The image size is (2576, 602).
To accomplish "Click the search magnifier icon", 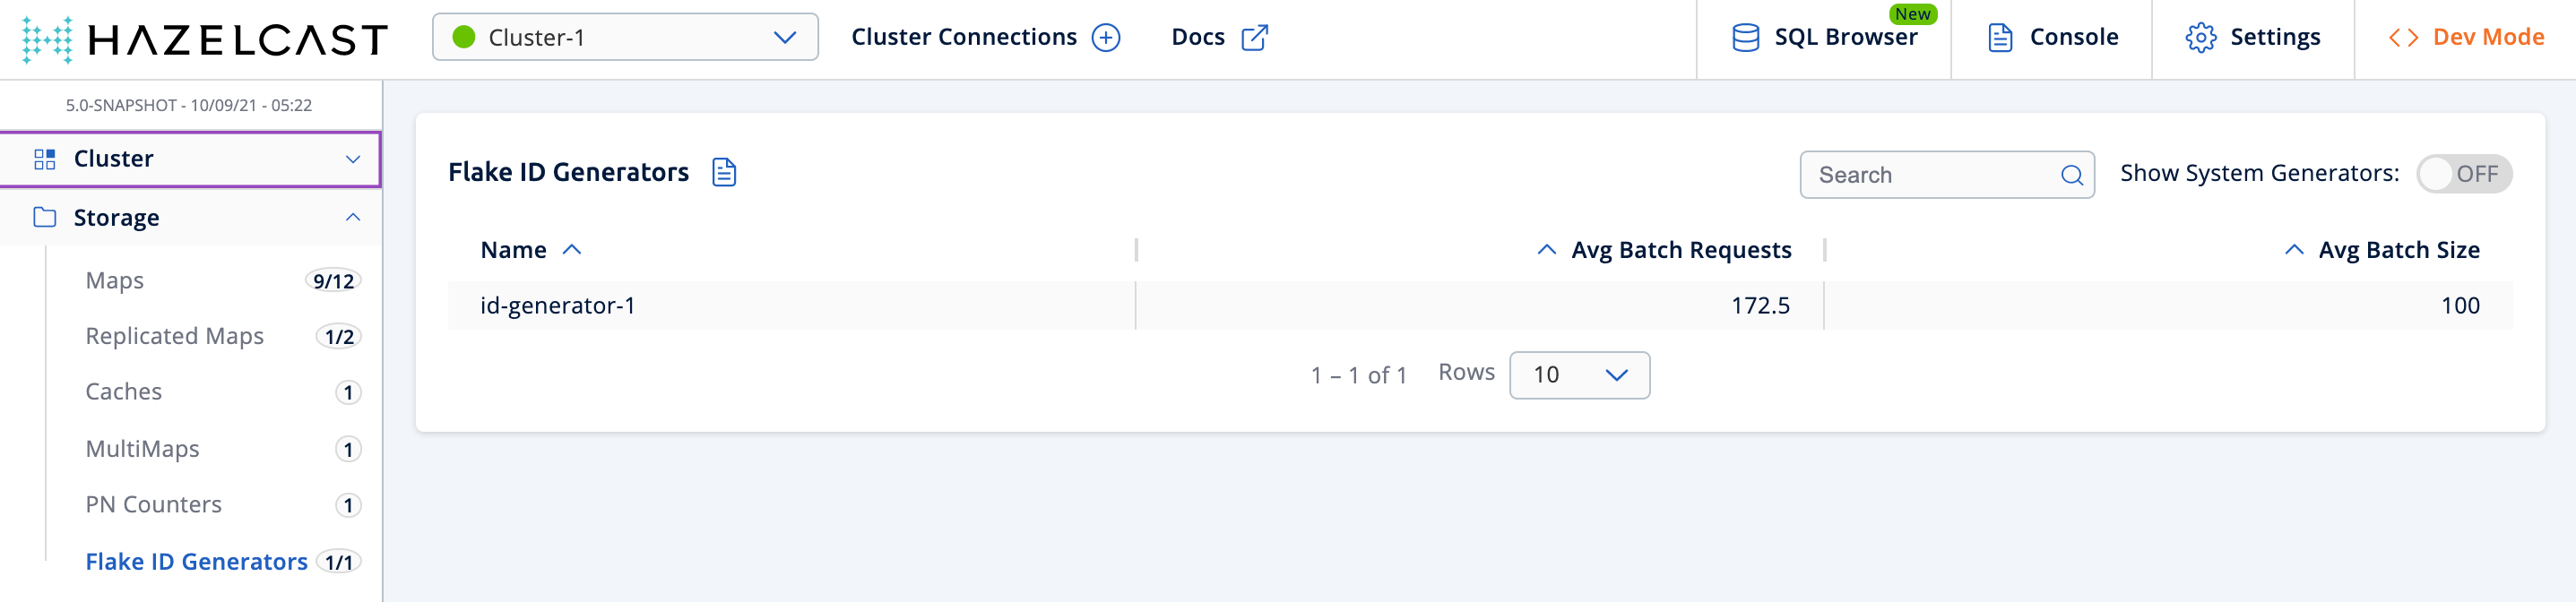I will click(x=2073, y=174).
